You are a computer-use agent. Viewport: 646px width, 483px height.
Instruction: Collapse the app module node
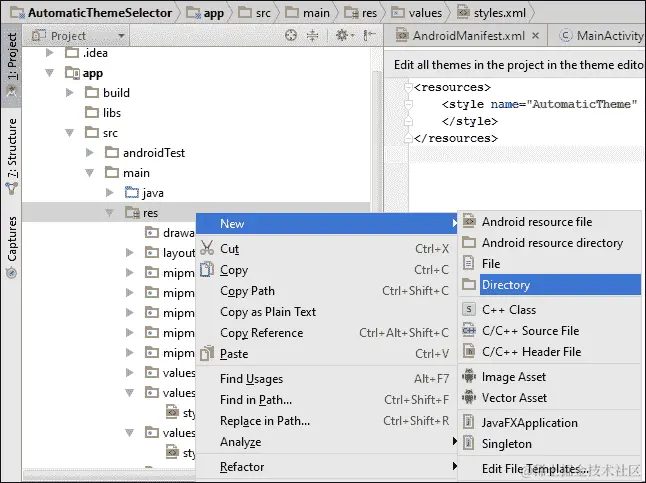tap(49, 73)
